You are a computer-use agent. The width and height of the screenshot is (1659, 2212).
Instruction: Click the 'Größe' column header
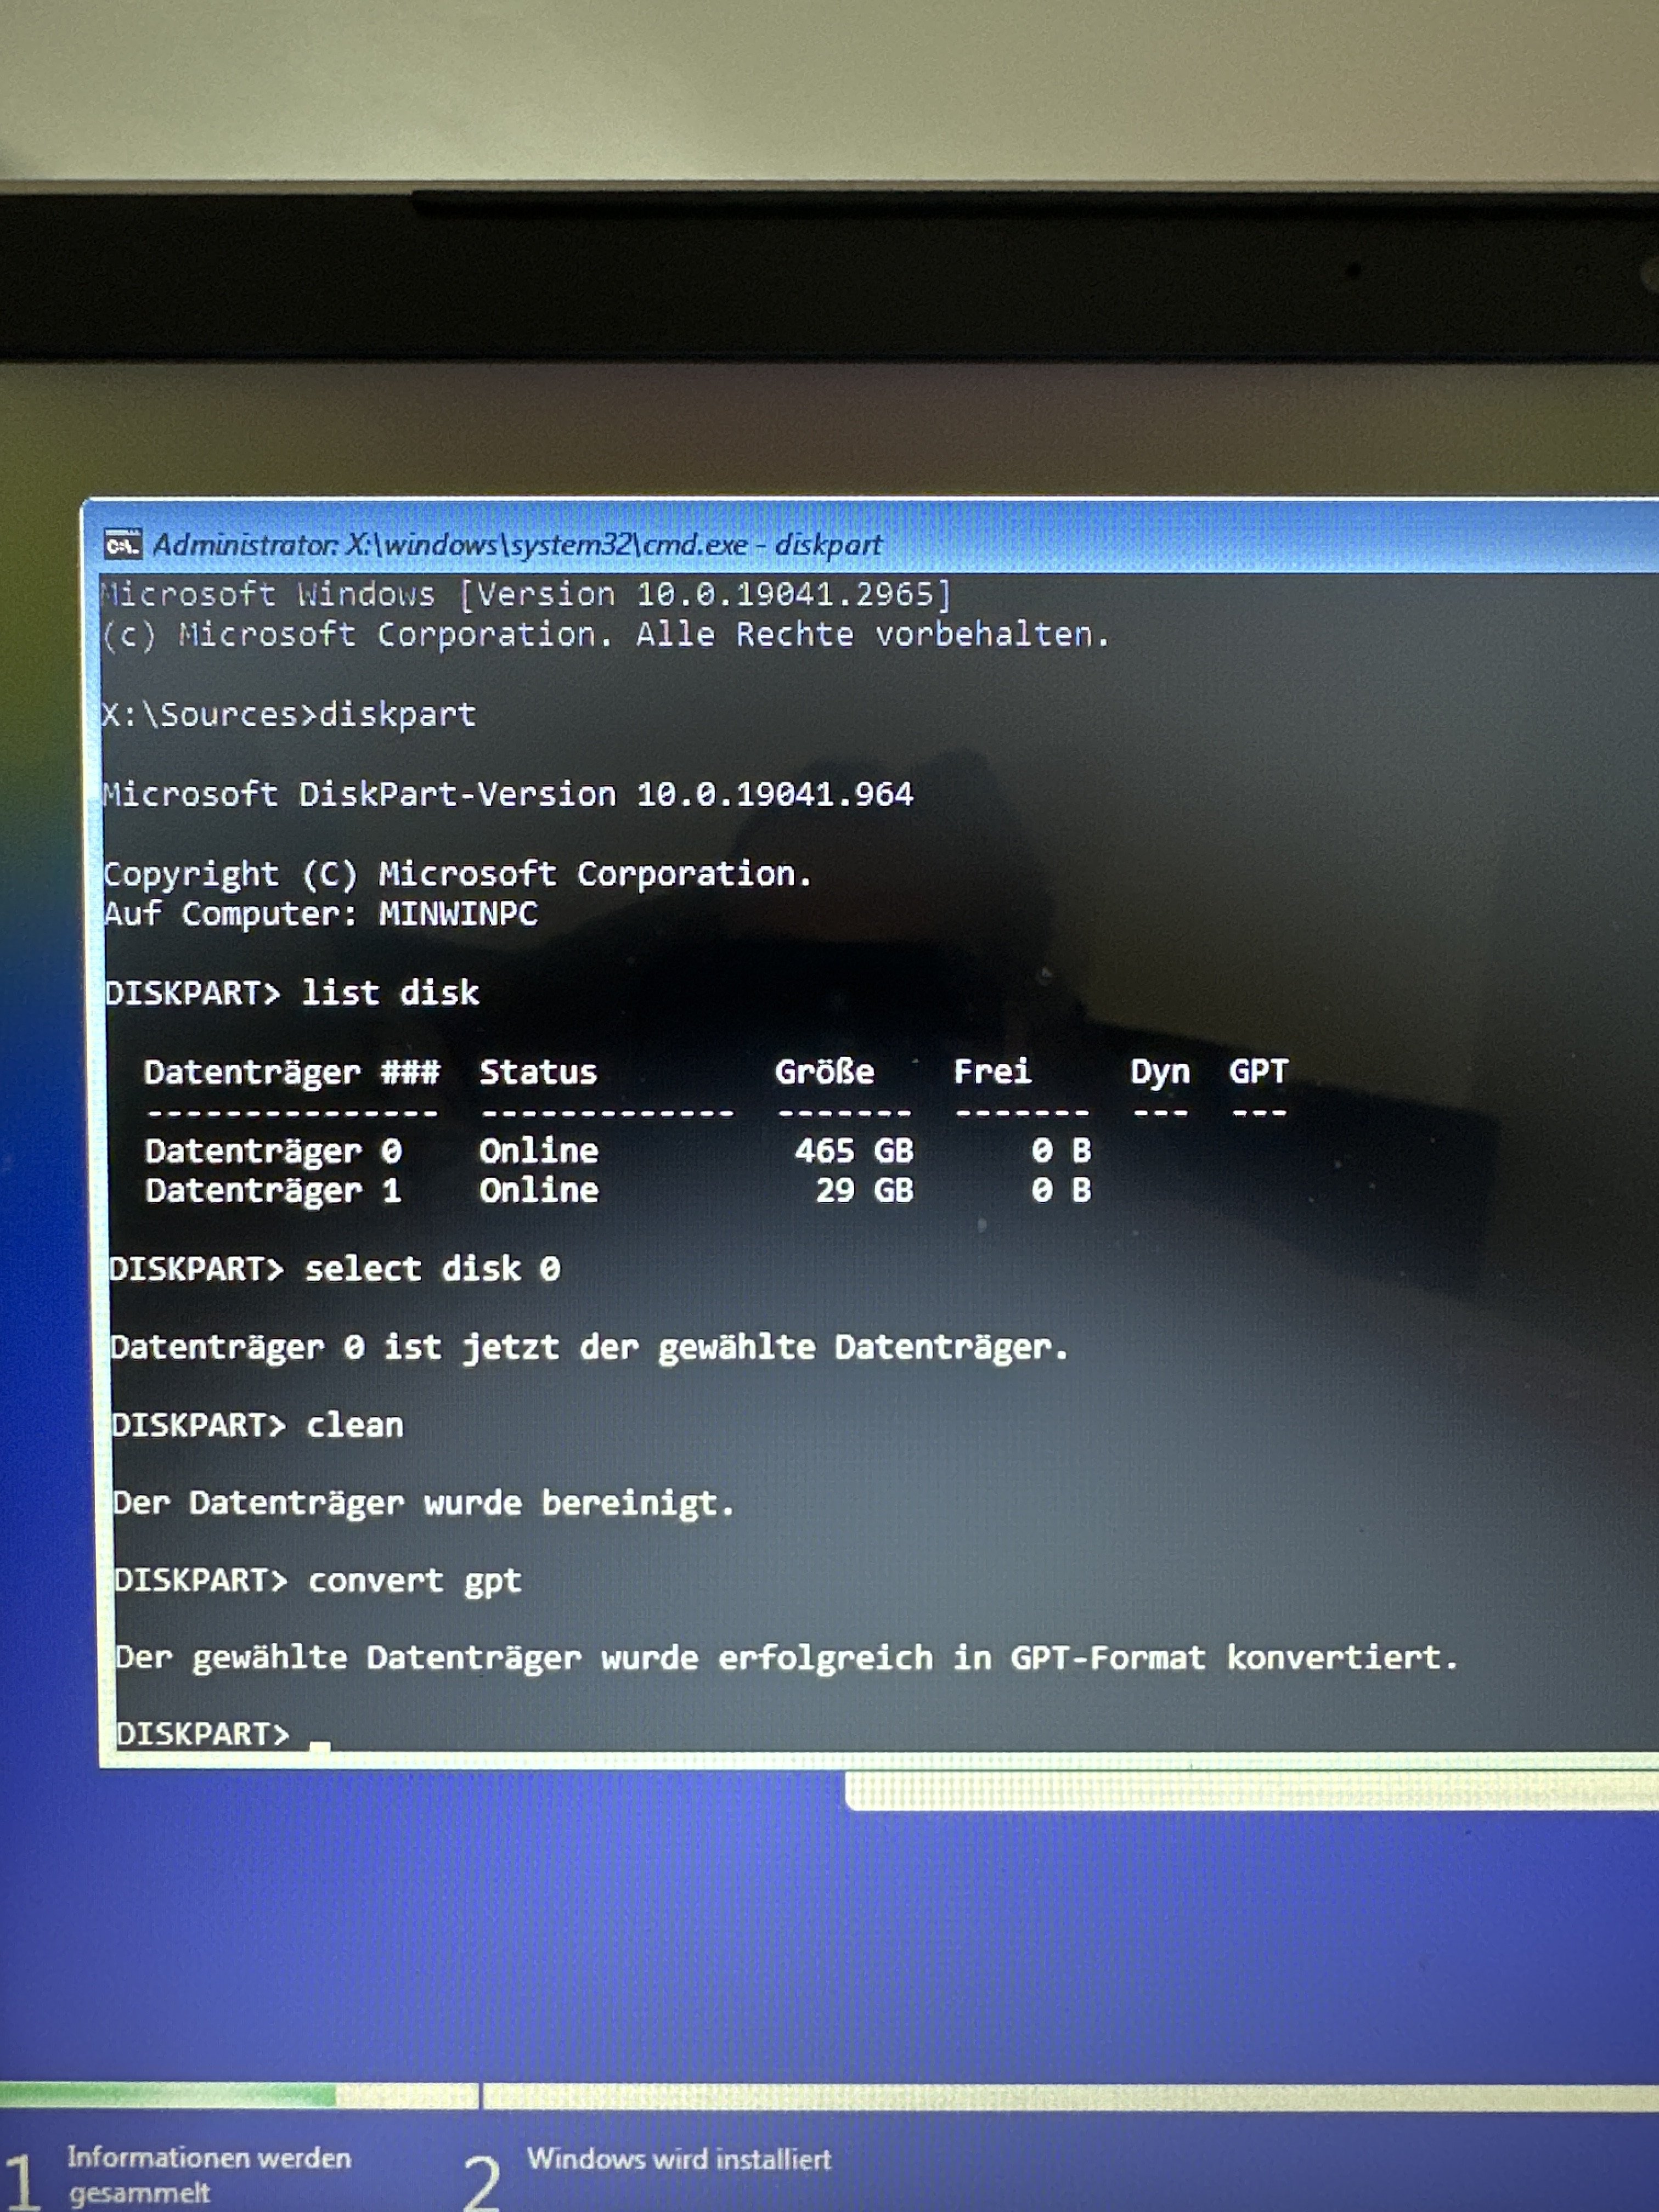pos(824,1072)
